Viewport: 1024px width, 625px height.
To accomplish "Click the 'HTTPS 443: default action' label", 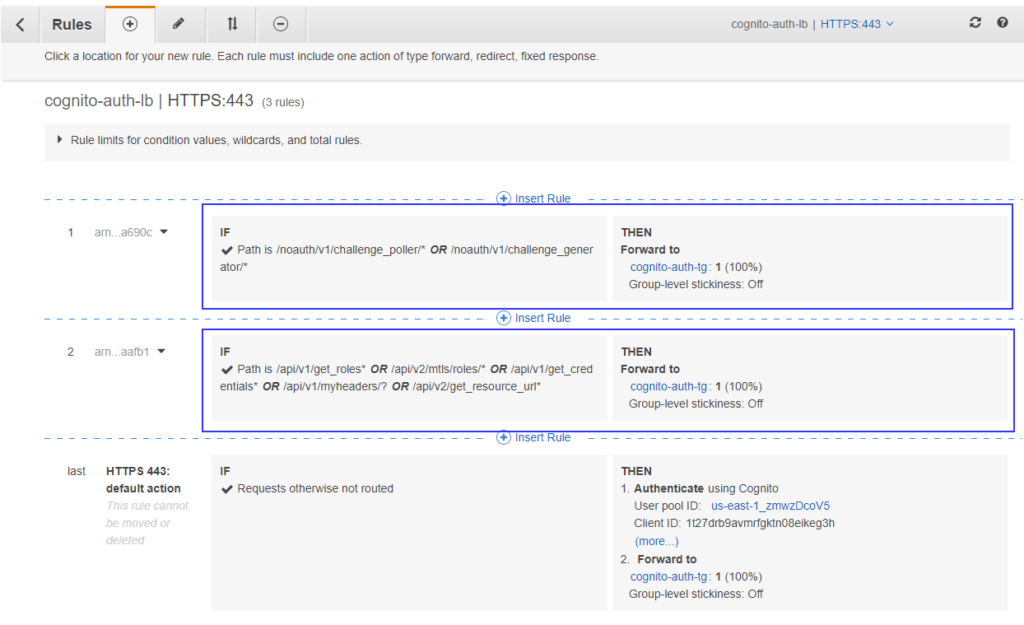I will pos(144,480).
